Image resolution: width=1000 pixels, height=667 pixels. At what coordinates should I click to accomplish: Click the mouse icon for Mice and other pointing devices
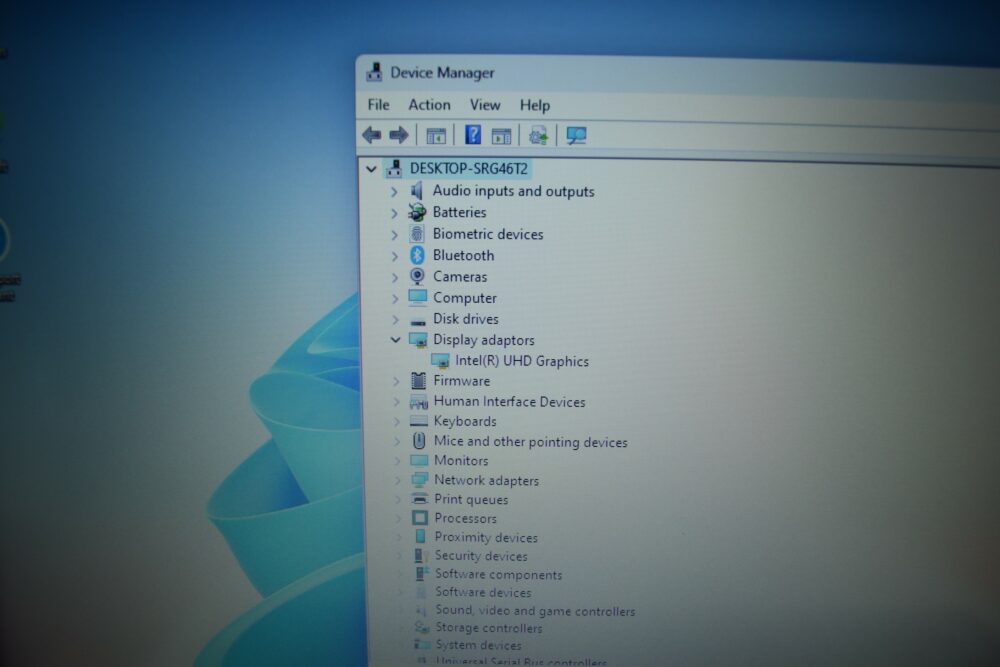[x=419, y=441]
